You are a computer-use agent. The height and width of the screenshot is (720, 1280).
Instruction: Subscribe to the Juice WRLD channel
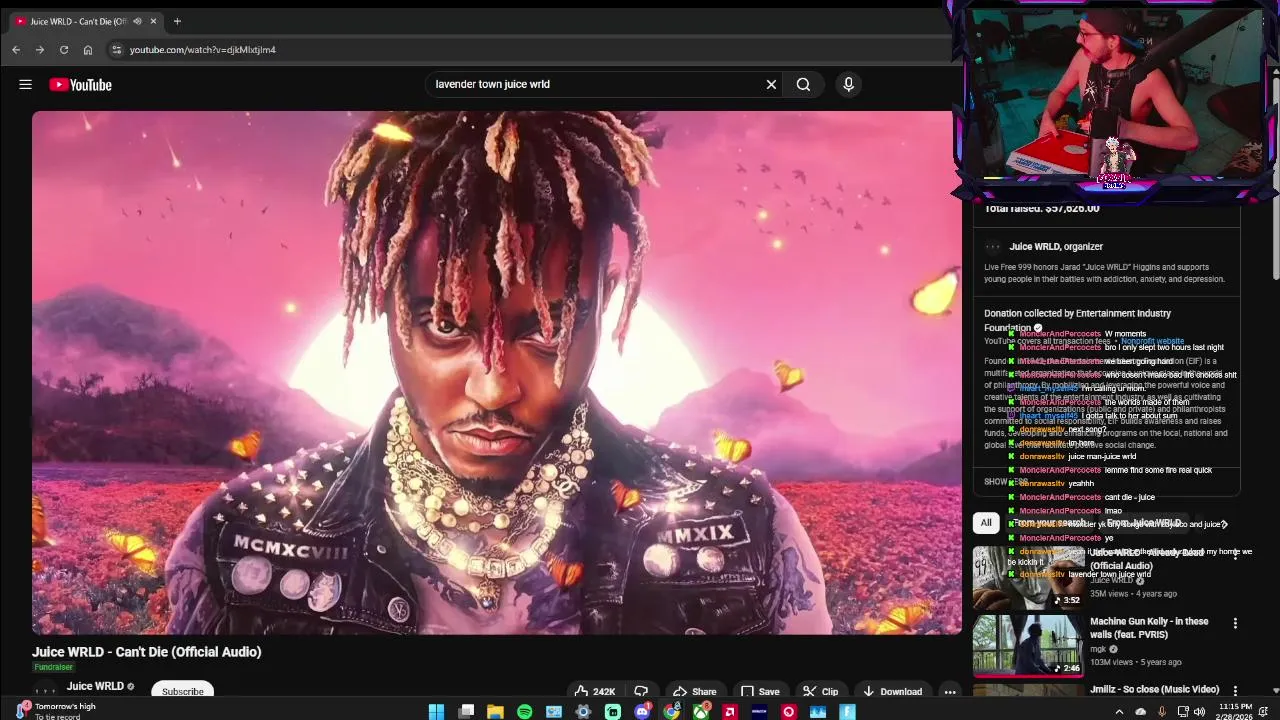(183, 691)
